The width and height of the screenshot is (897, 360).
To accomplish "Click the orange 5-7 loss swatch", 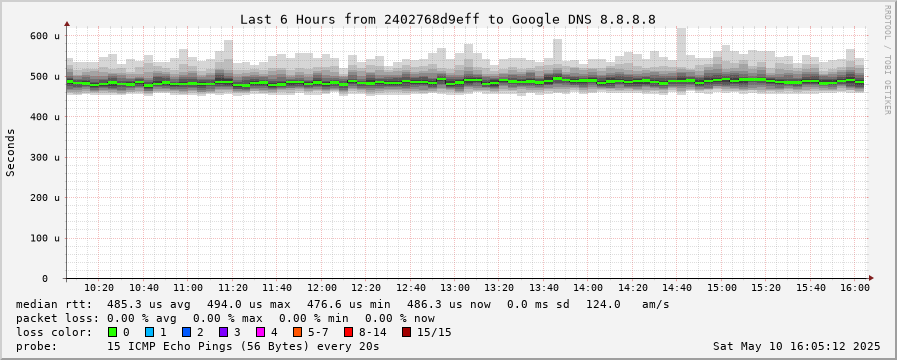I will tap(297, 332).
